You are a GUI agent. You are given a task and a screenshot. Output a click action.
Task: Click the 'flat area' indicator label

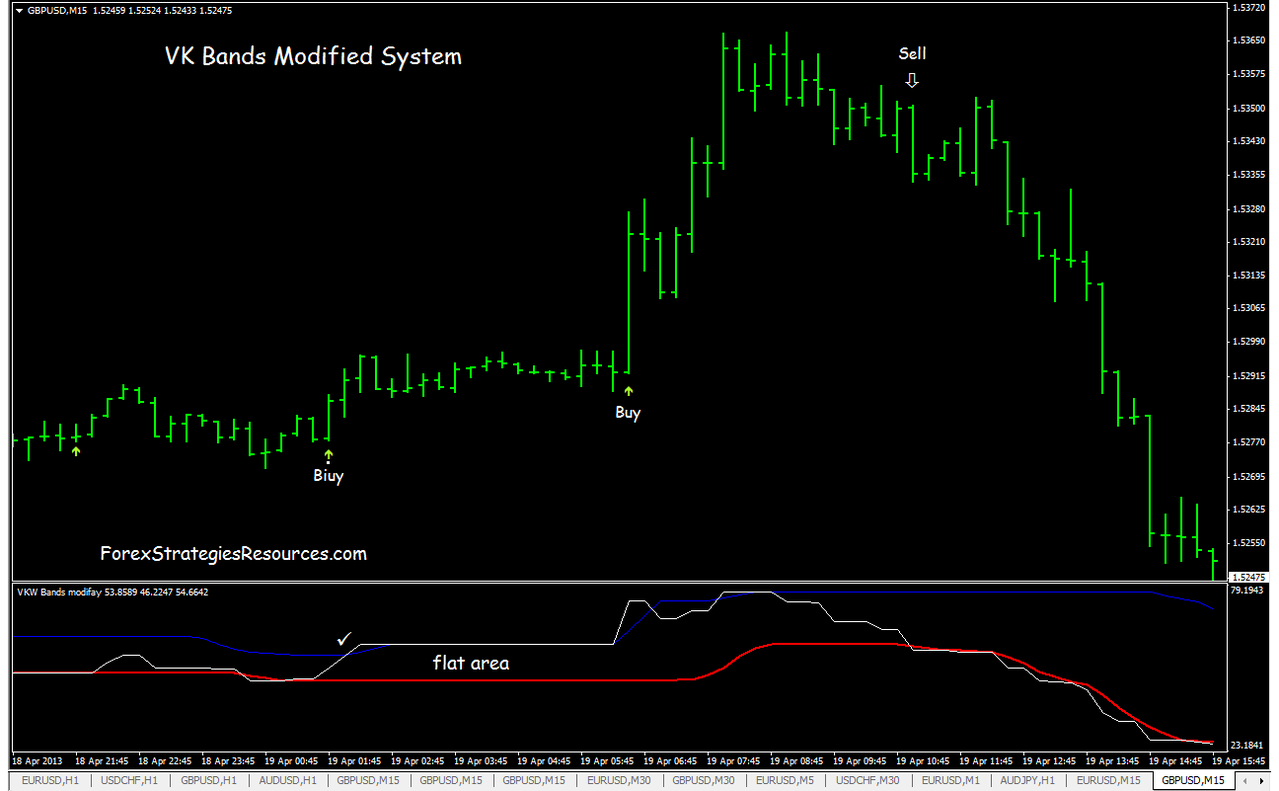pyautogui.click(x=471, y=662)
